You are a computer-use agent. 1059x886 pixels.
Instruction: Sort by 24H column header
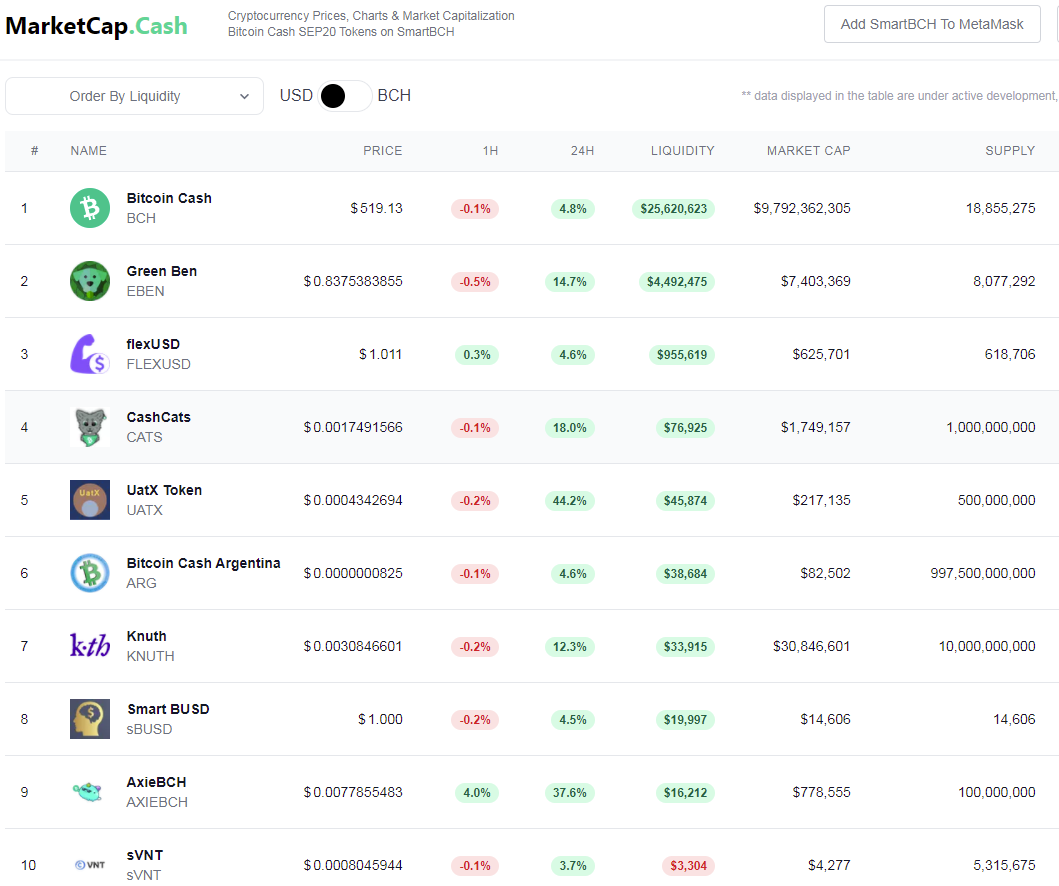[582, 151]
